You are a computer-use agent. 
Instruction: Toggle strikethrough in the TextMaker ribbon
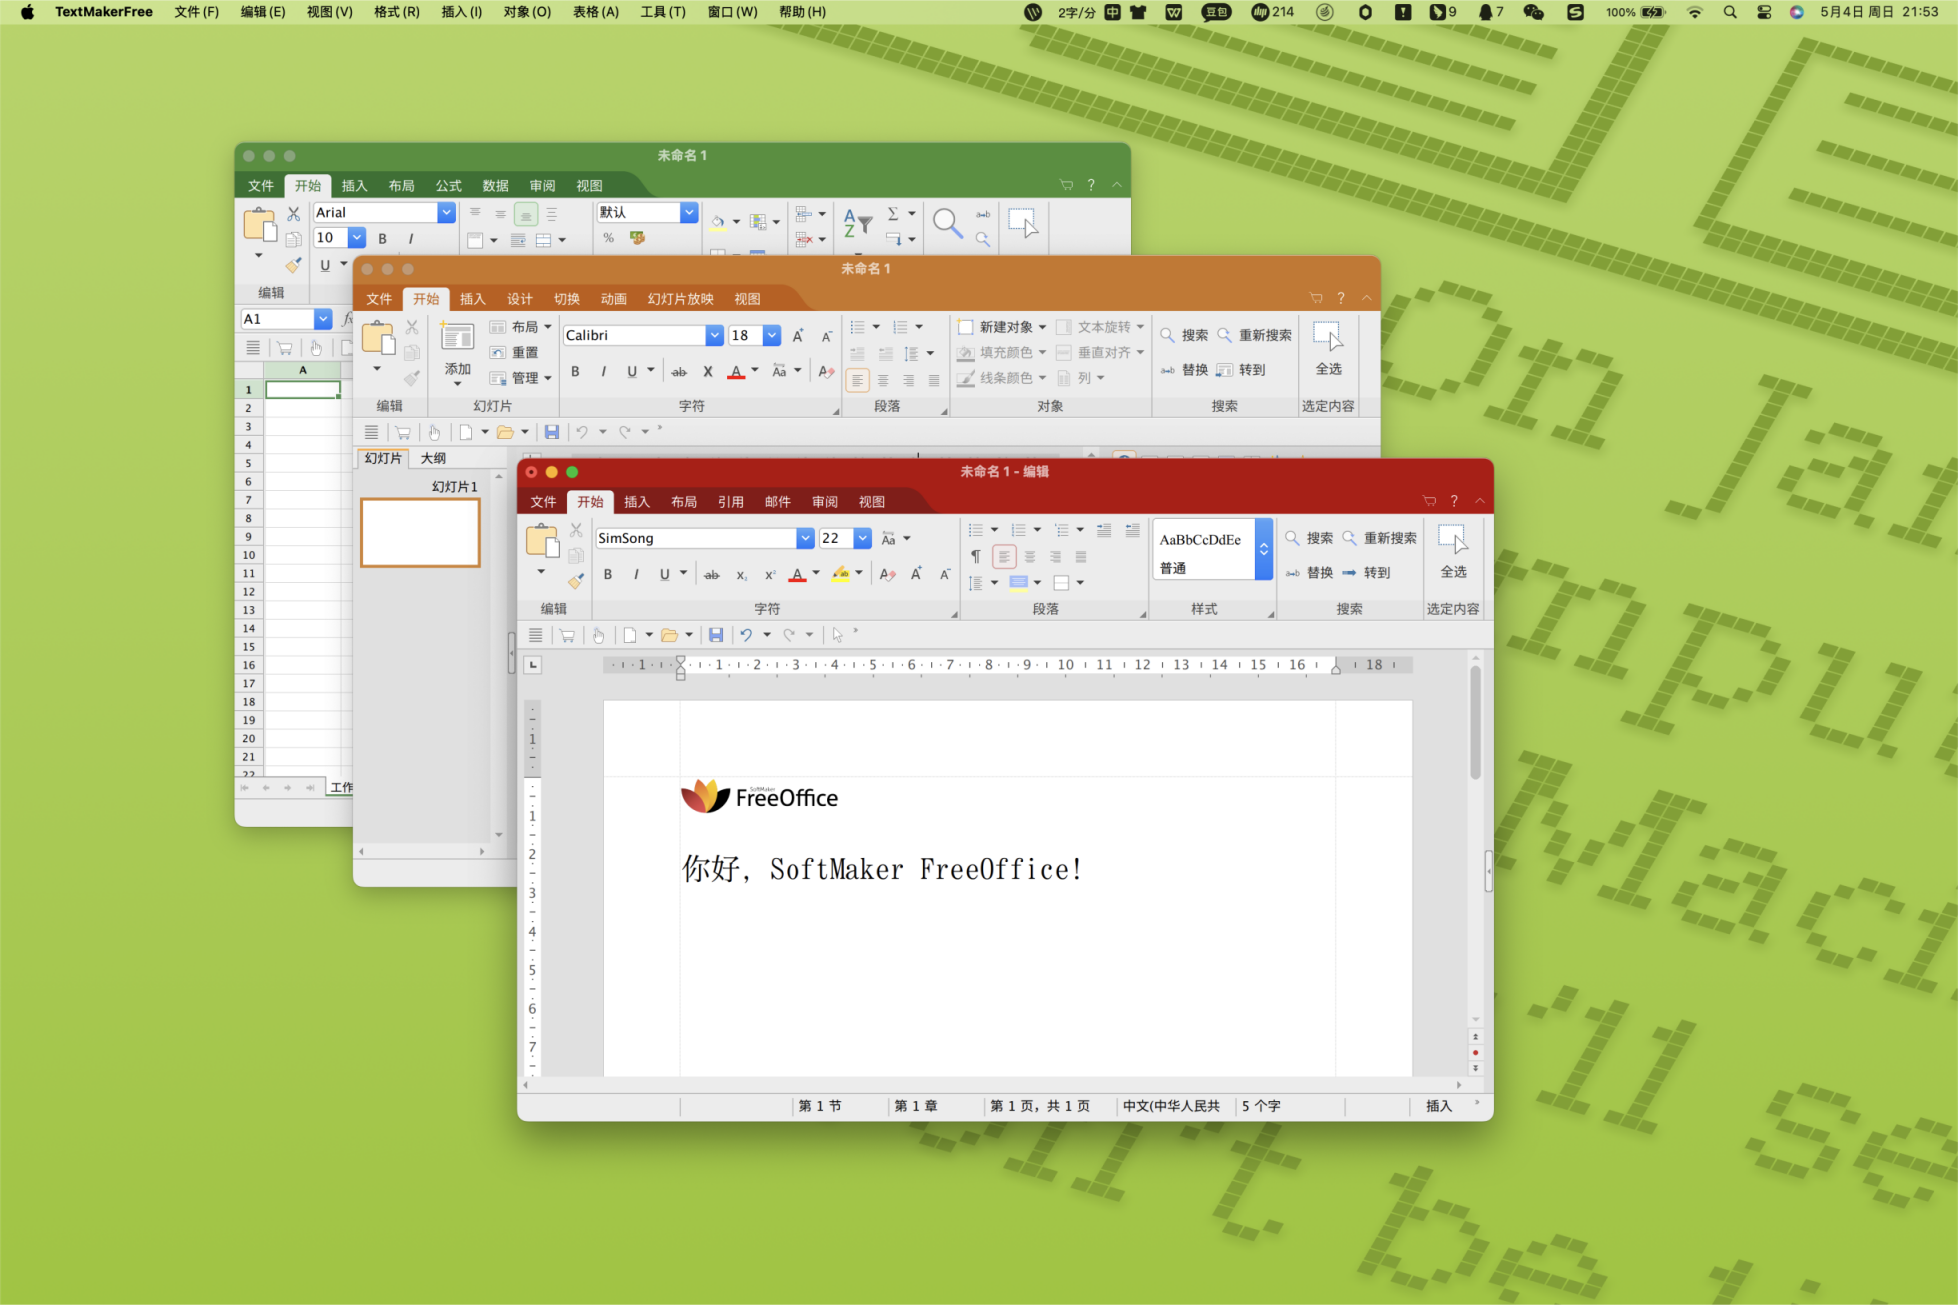[712, 575]
